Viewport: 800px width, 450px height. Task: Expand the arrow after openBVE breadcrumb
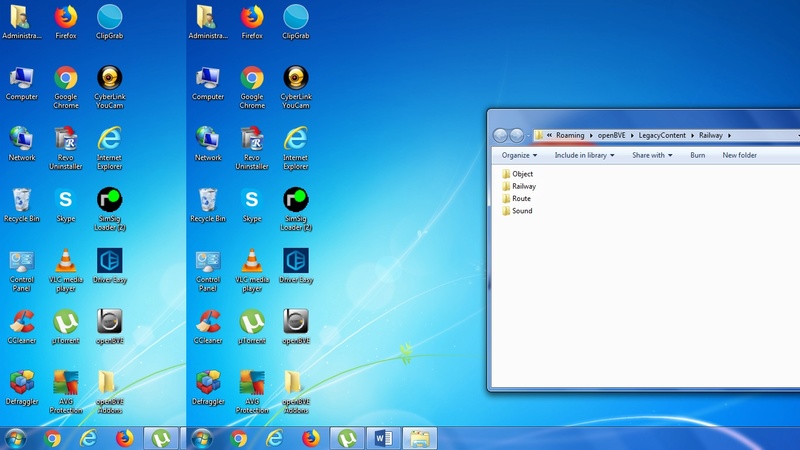[x=632, y=135]
